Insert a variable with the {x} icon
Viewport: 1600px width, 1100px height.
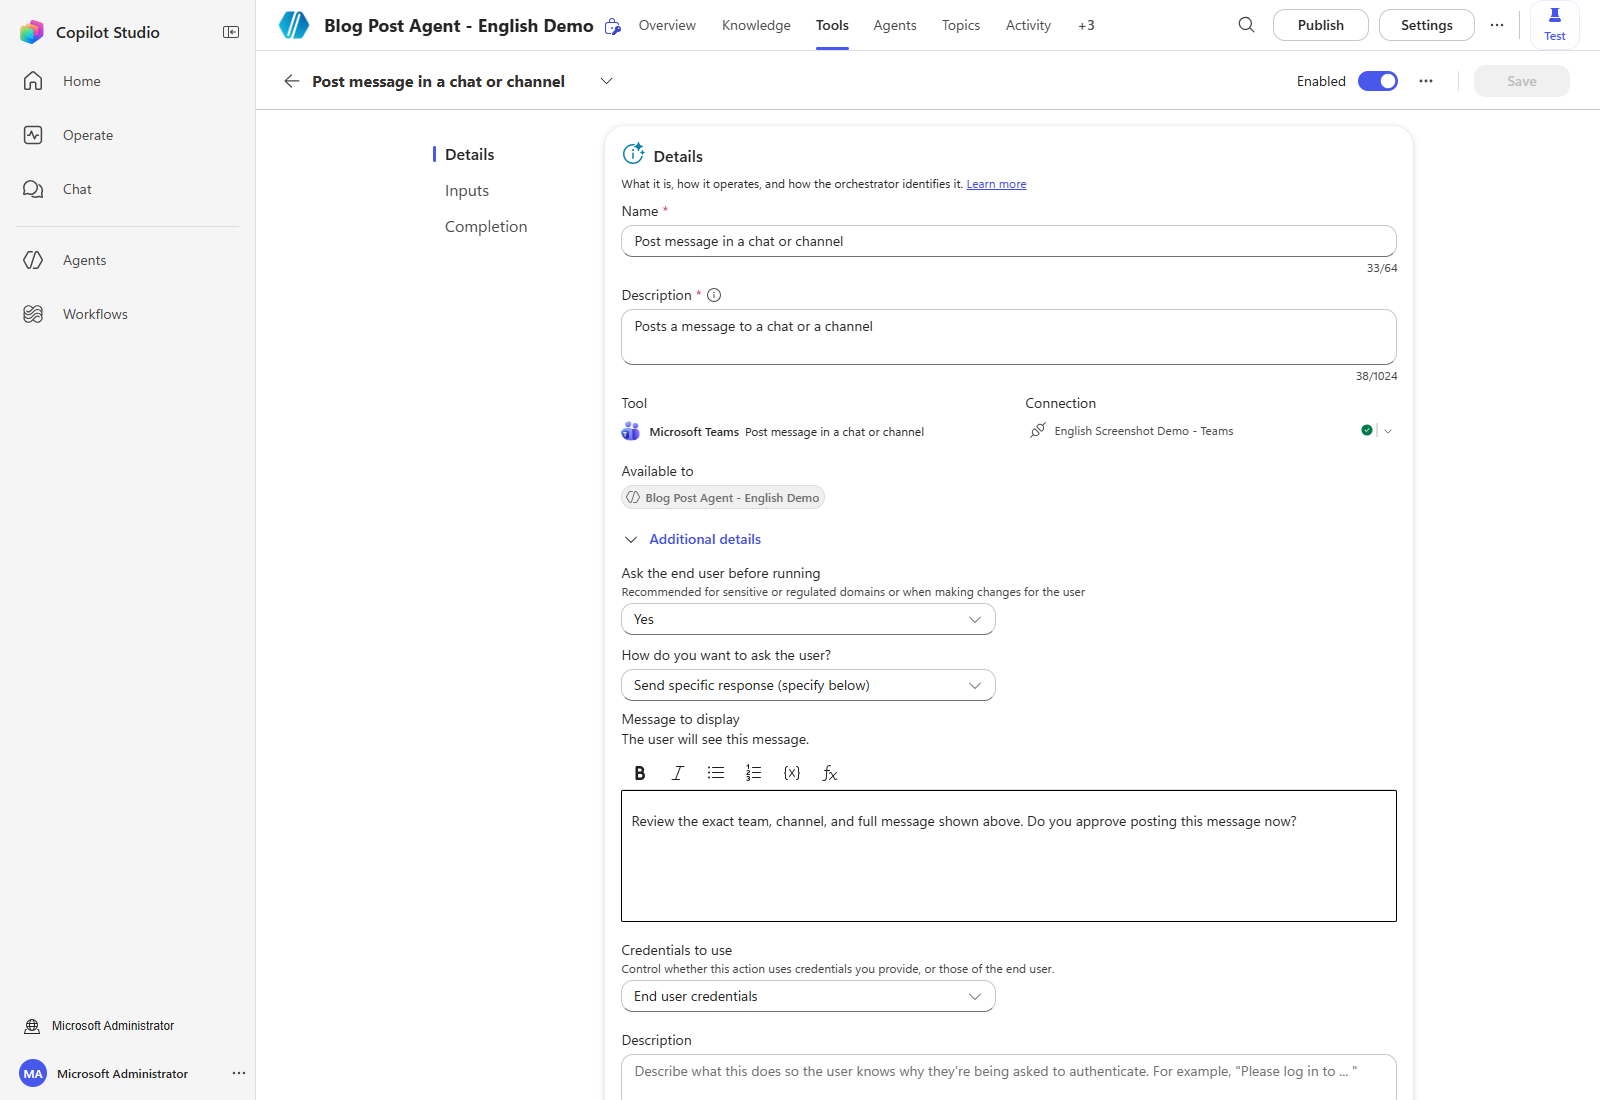(792, 773)
